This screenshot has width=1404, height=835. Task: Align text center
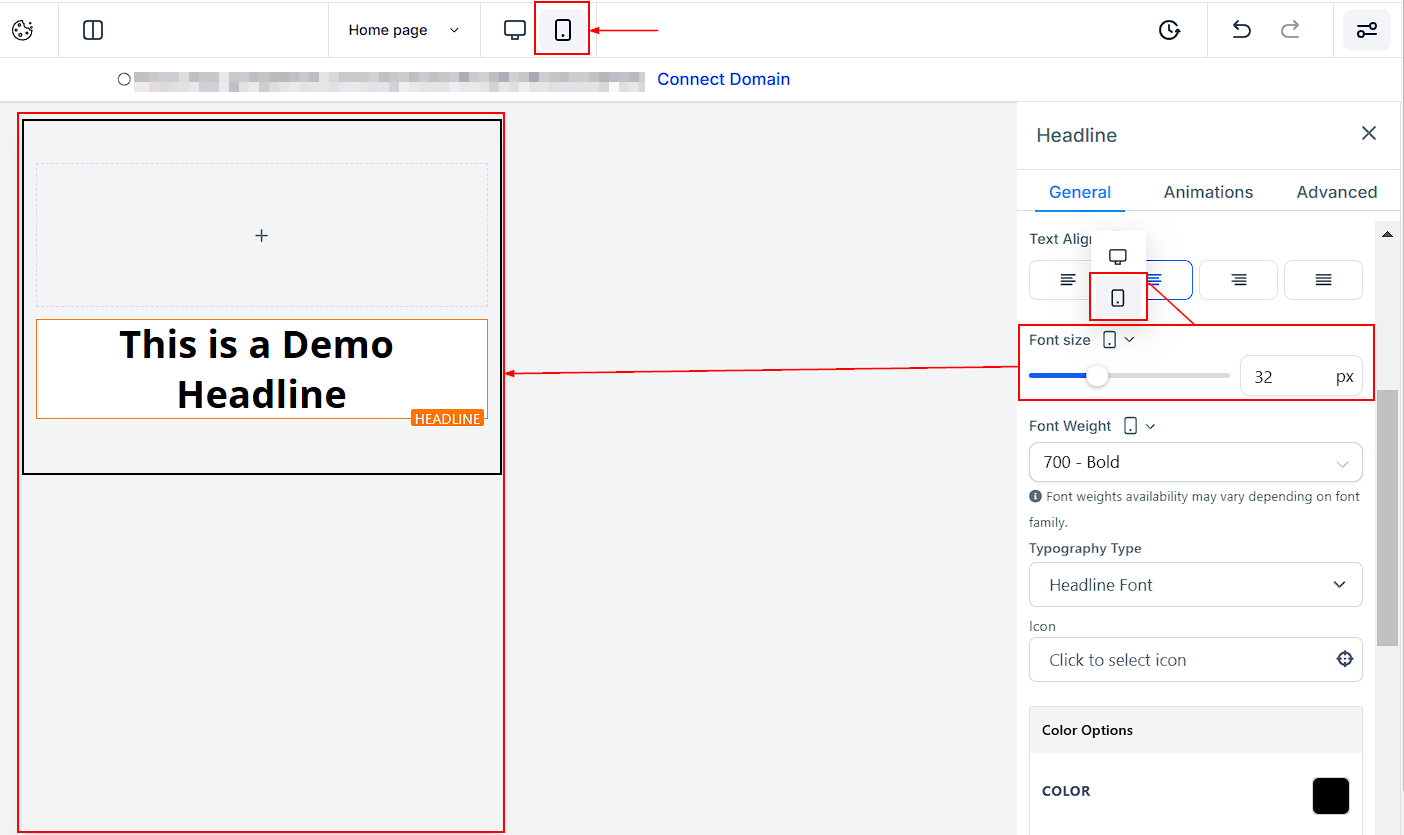(1153, 280)
